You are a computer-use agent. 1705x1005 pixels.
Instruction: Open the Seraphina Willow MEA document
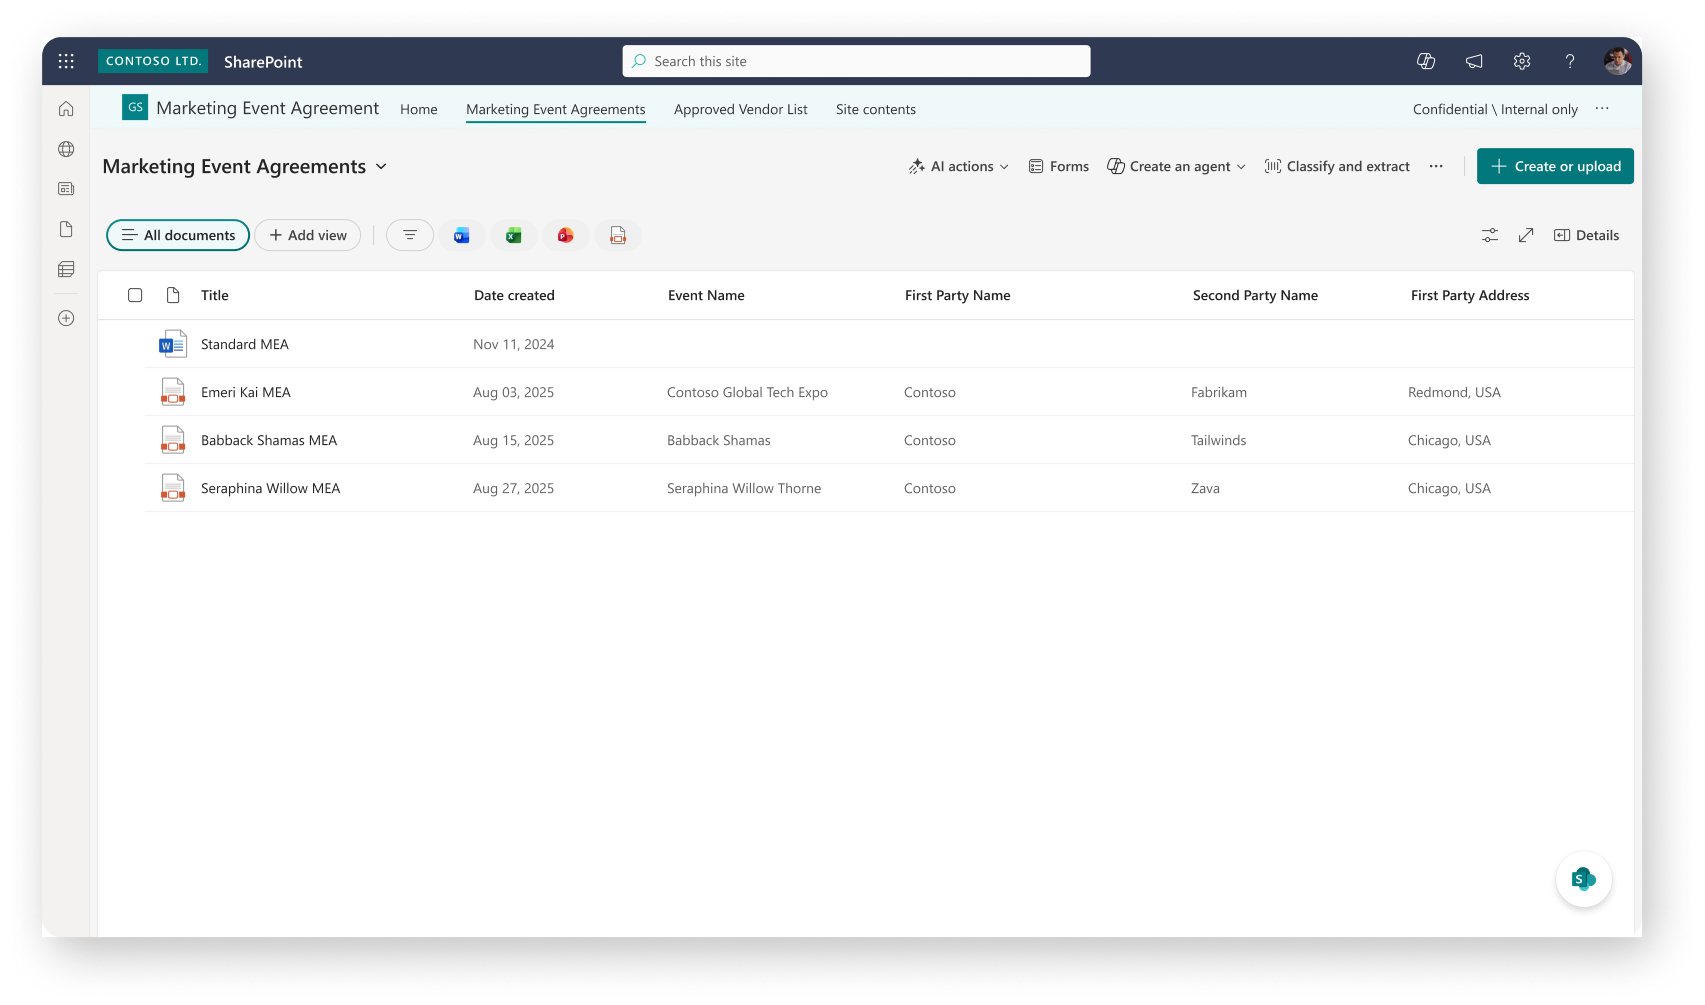[x=271, y=488]
